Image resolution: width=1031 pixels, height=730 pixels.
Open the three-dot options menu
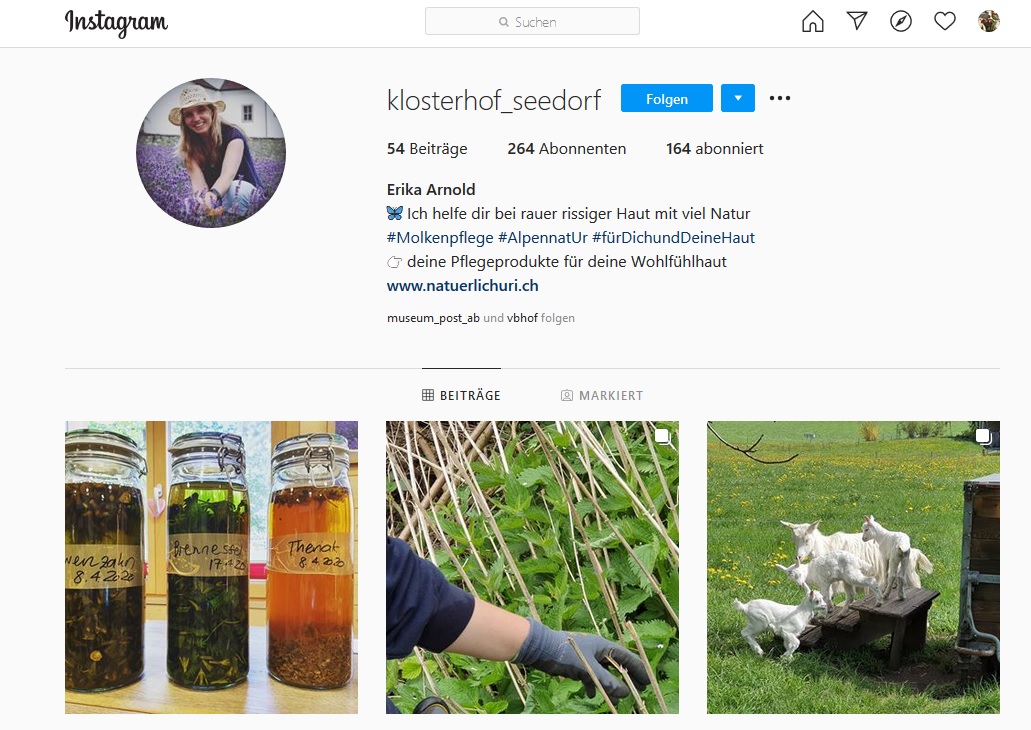click(780, 98)
